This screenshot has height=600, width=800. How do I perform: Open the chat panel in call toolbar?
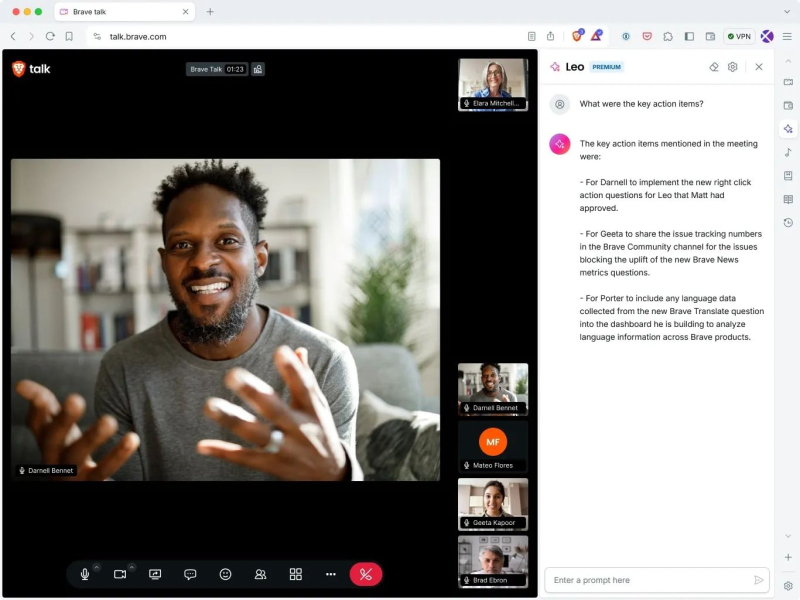[190, 574]
